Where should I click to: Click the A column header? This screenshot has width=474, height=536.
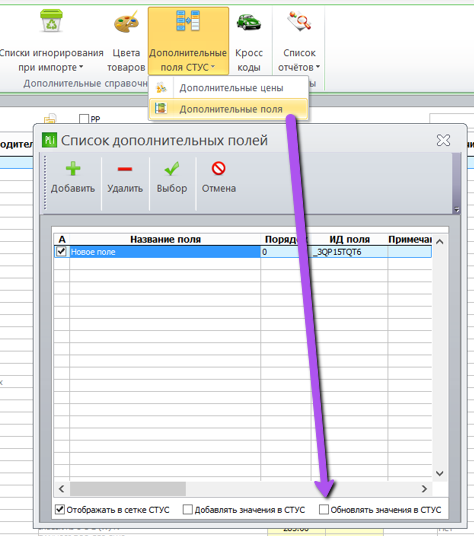pyautogui.click(x=62, y=239)
